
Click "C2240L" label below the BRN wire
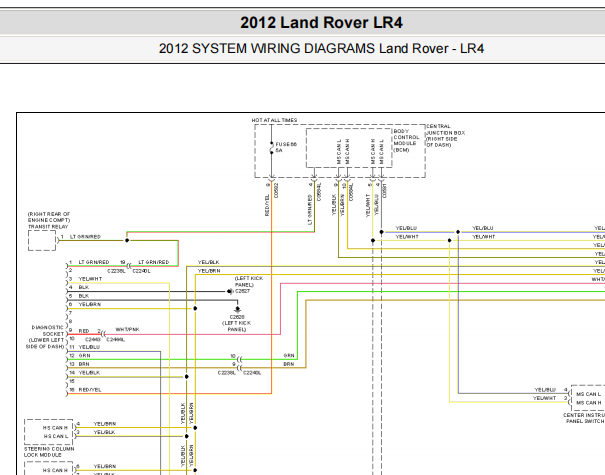coord(252,373)
